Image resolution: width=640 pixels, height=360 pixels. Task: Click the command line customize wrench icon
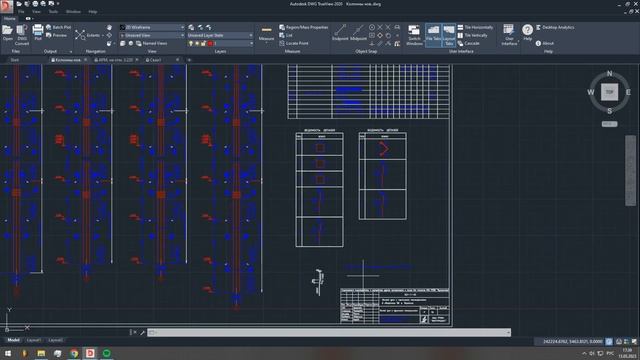[142, 333]
